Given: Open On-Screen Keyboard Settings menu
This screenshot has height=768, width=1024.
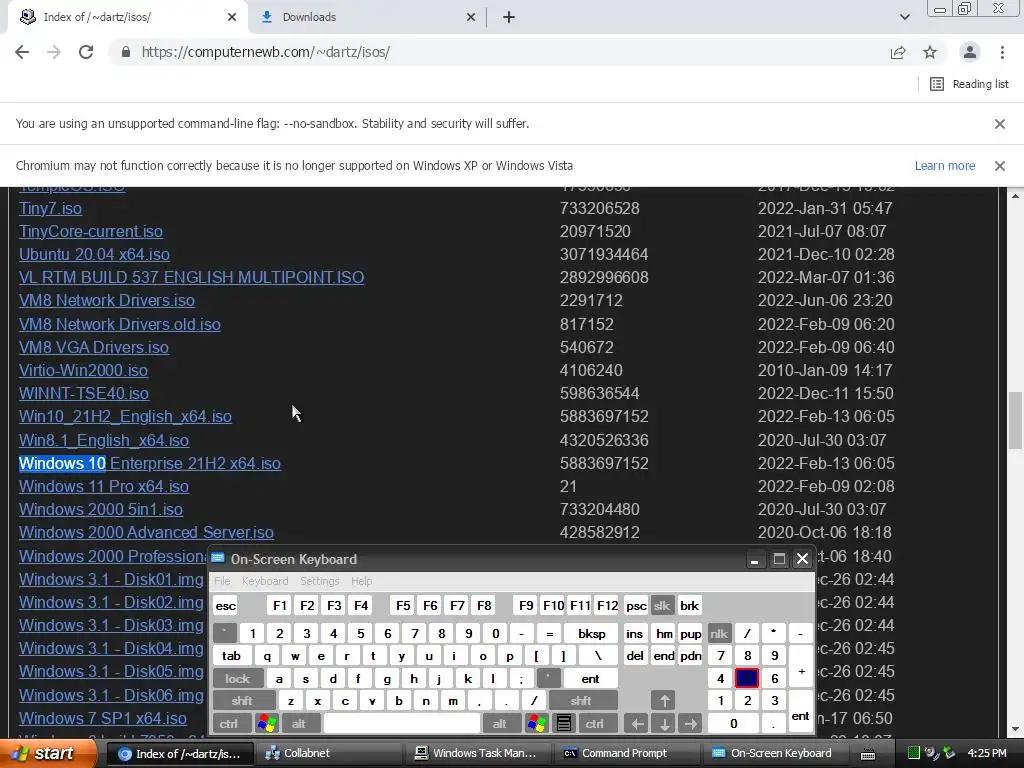Looking at the screenshot, I should (319, 581).
